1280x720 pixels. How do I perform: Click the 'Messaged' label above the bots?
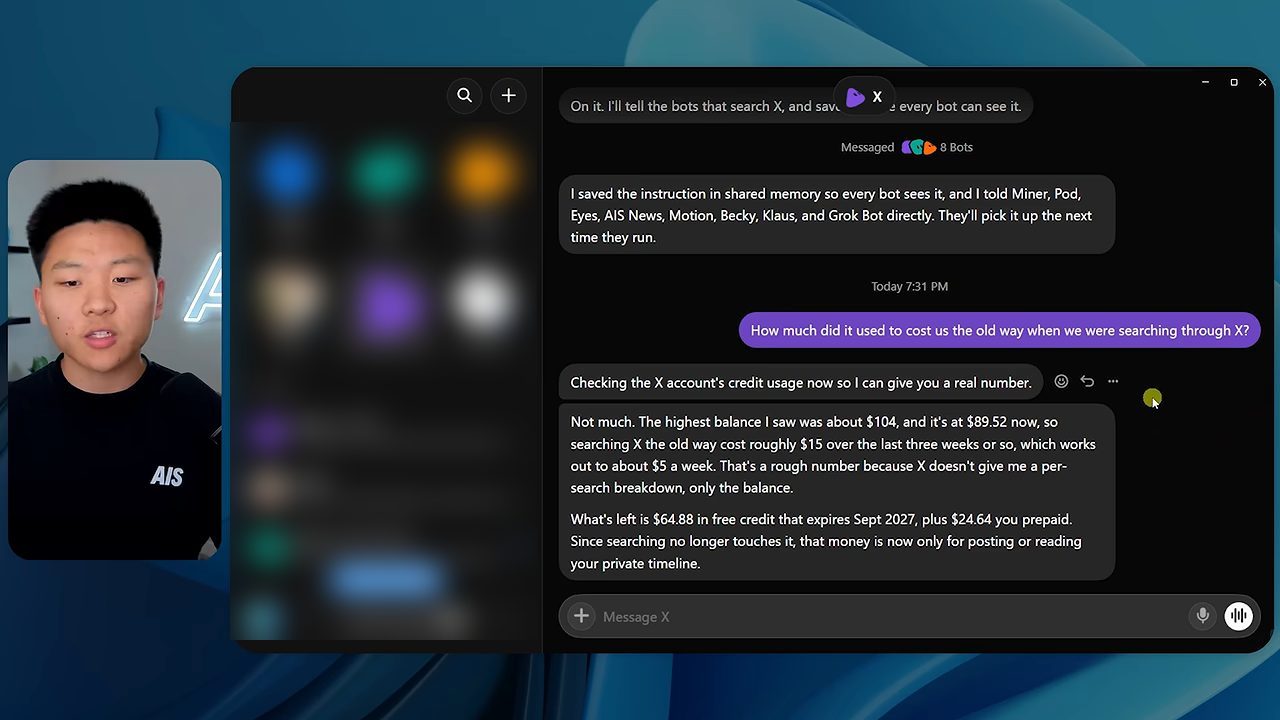pyautogui.click(x=867, y=147)
